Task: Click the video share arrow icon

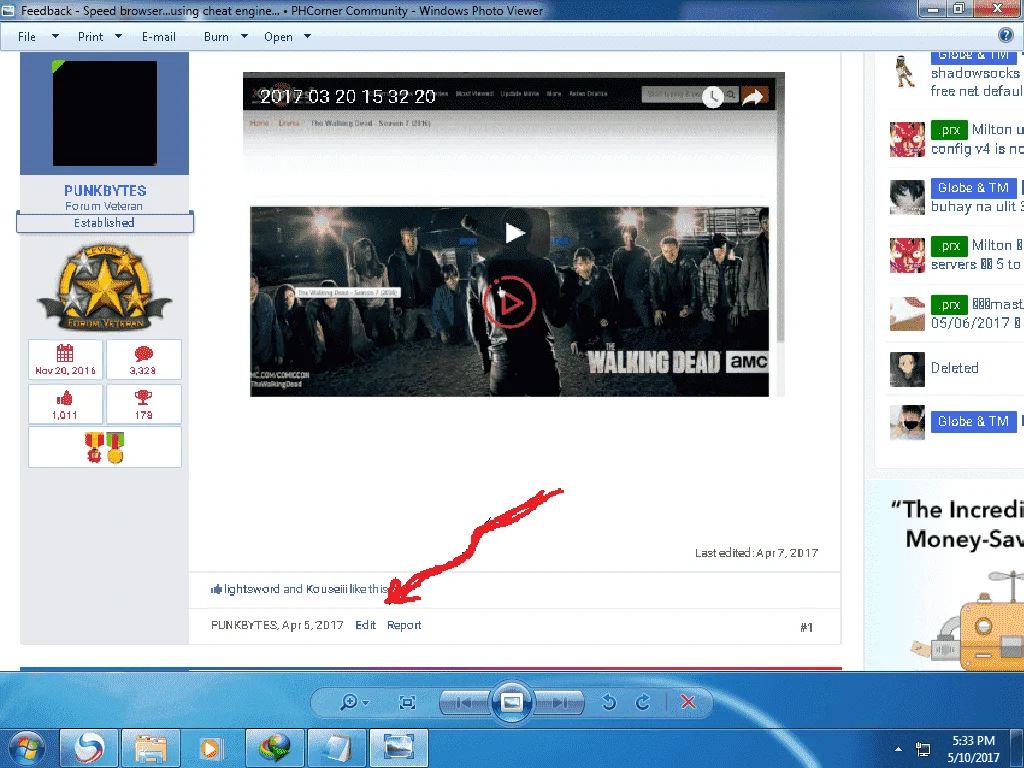Action: [753, 97]
